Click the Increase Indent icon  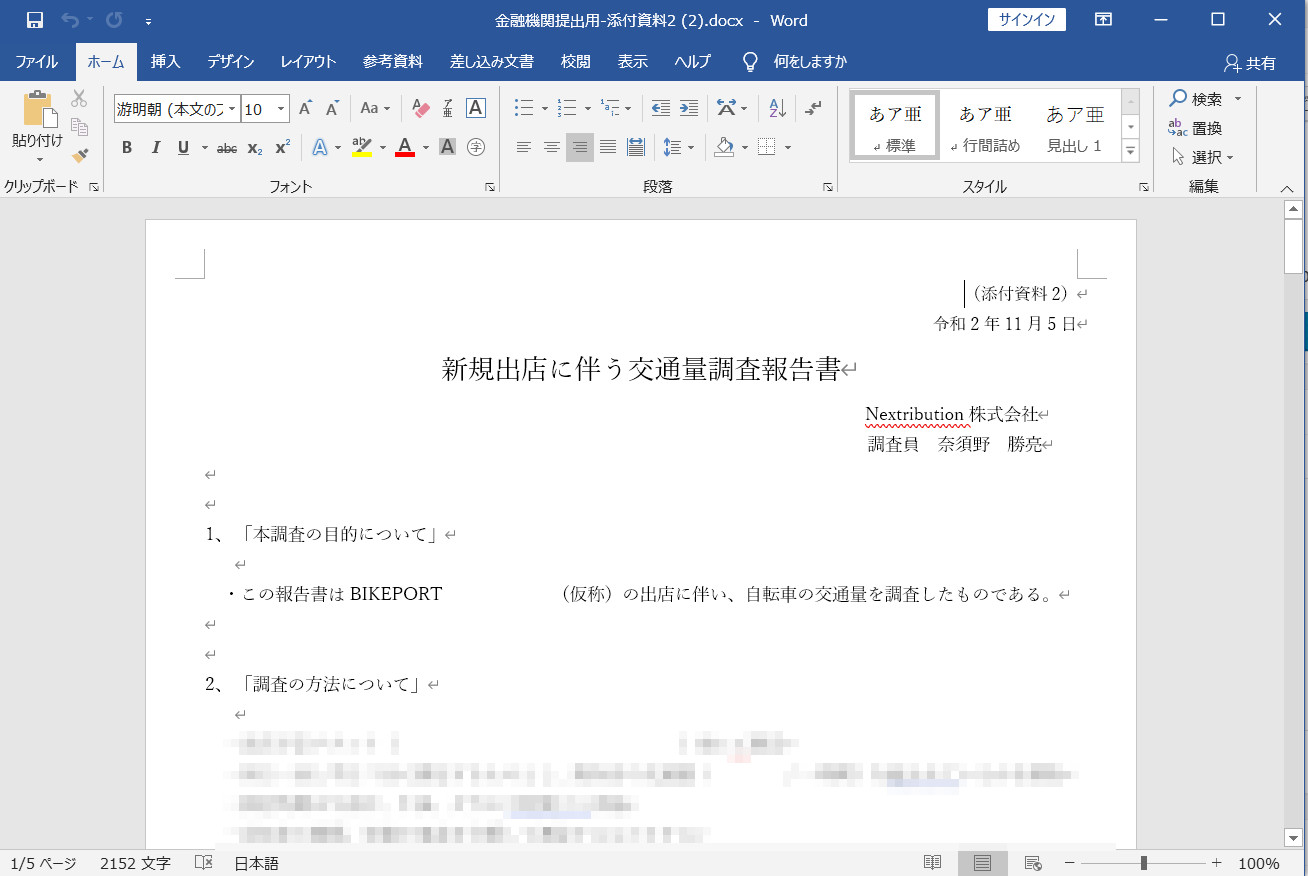[689, 108]
